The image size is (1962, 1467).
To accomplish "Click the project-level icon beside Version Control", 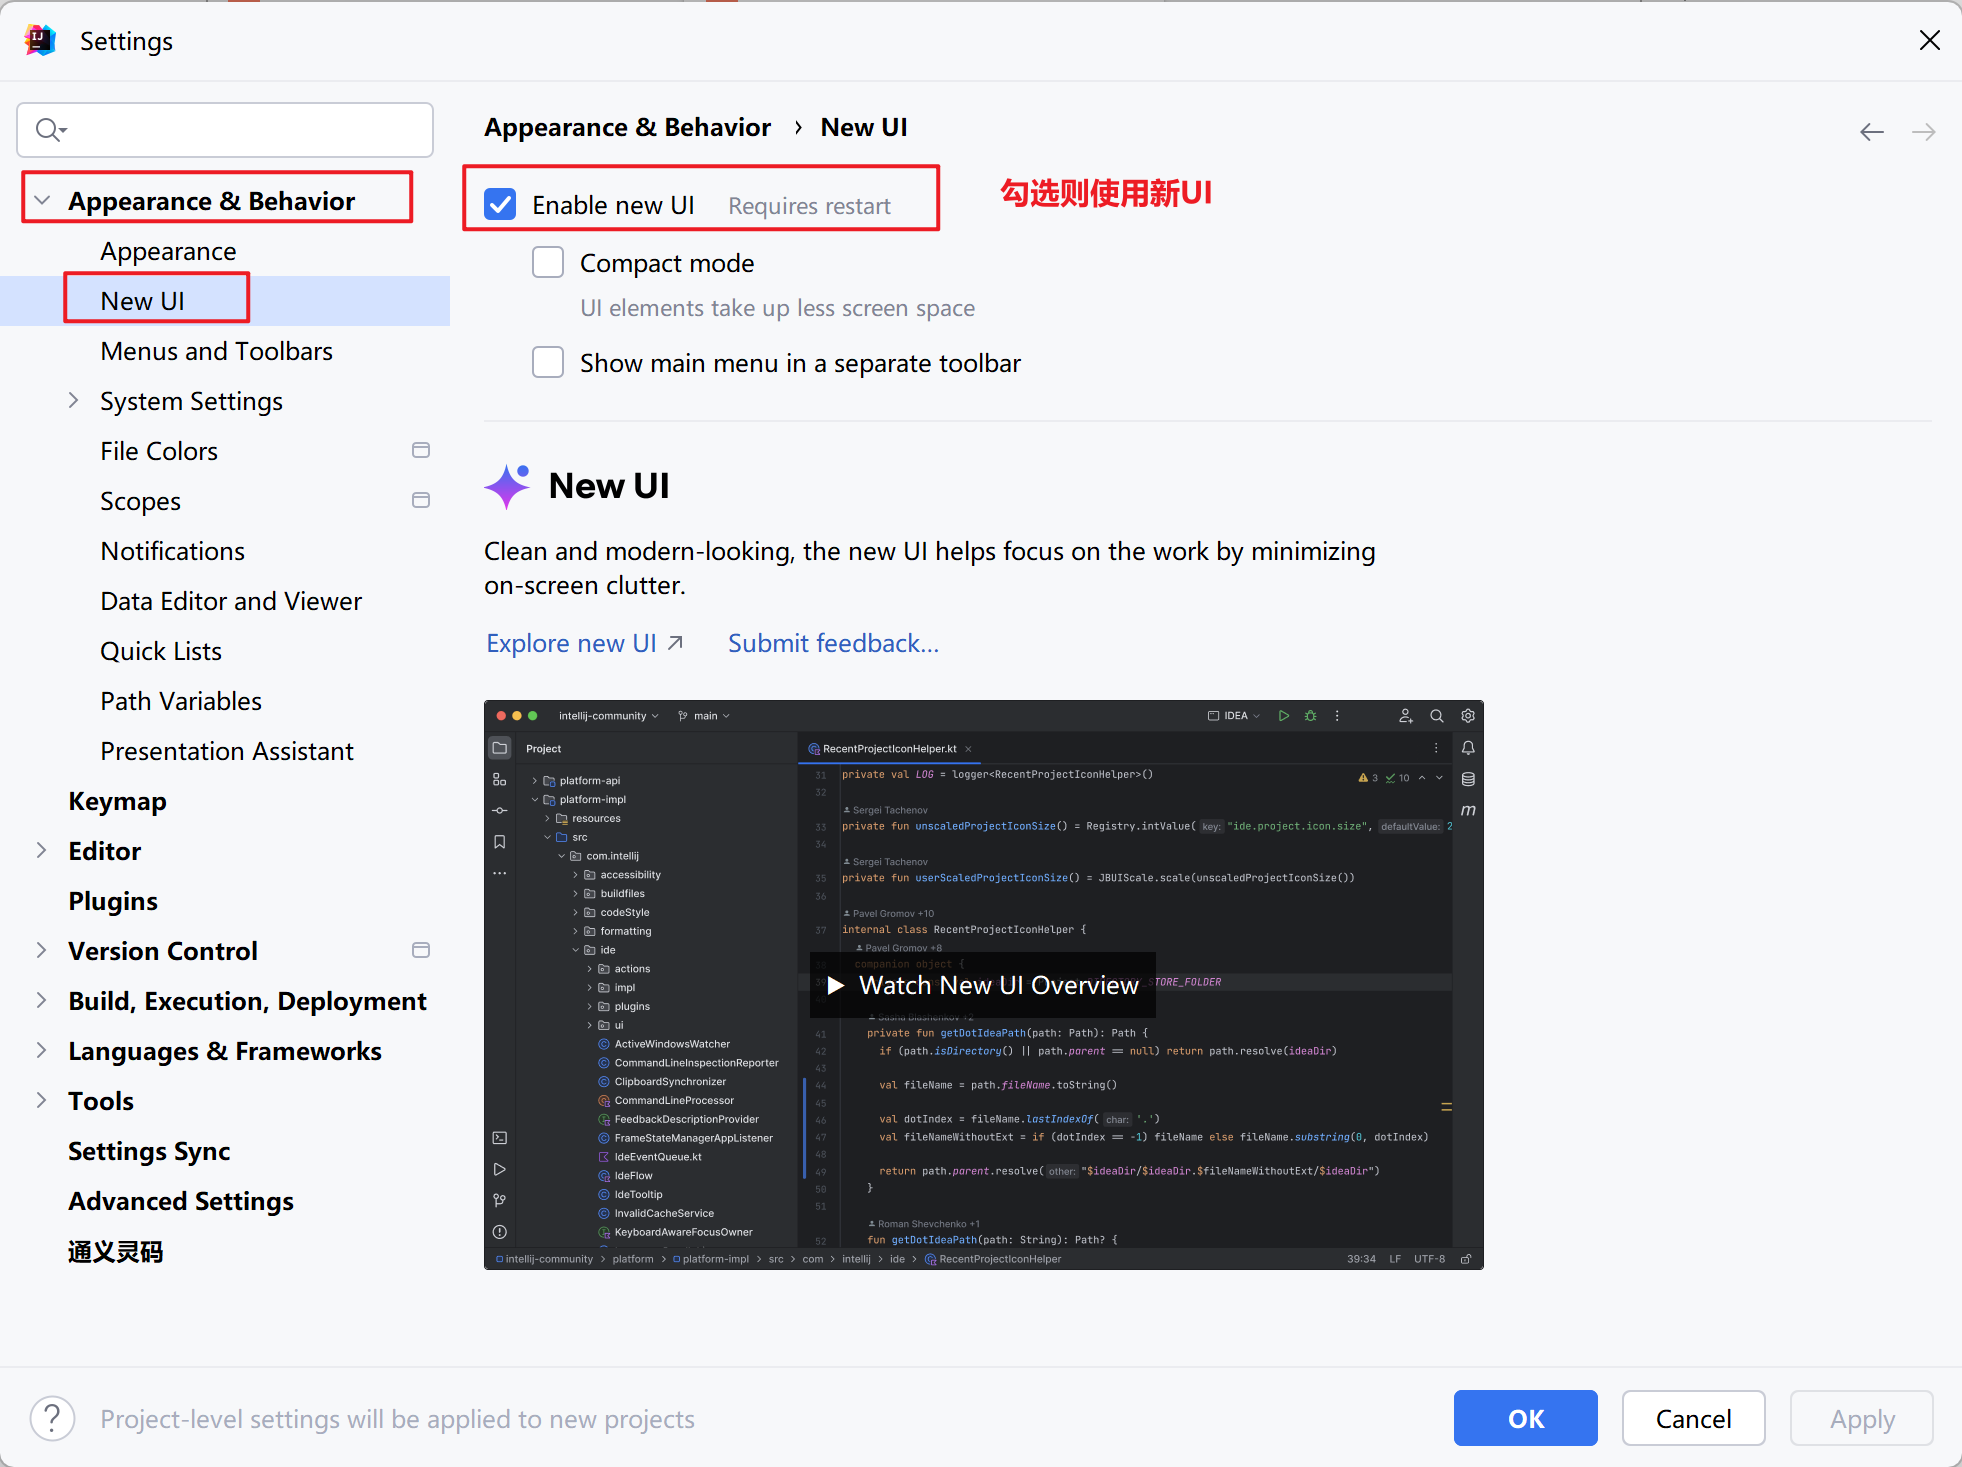I will (x=421, y=951).
